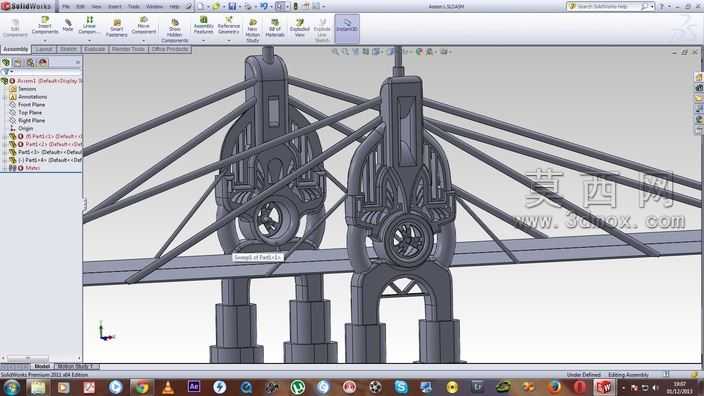Viewport: 704px width, 396px height.
Task: Select Top Plane in feature tree
Action: pyautogui.click(x=30, y=113)
